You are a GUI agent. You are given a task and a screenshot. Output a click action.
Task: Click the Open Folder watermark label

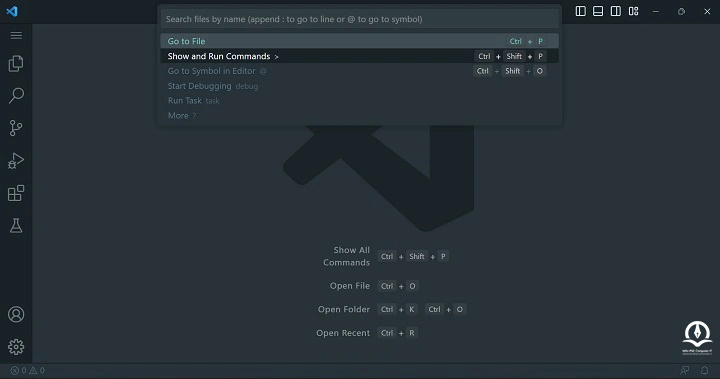tap(343, 310)
